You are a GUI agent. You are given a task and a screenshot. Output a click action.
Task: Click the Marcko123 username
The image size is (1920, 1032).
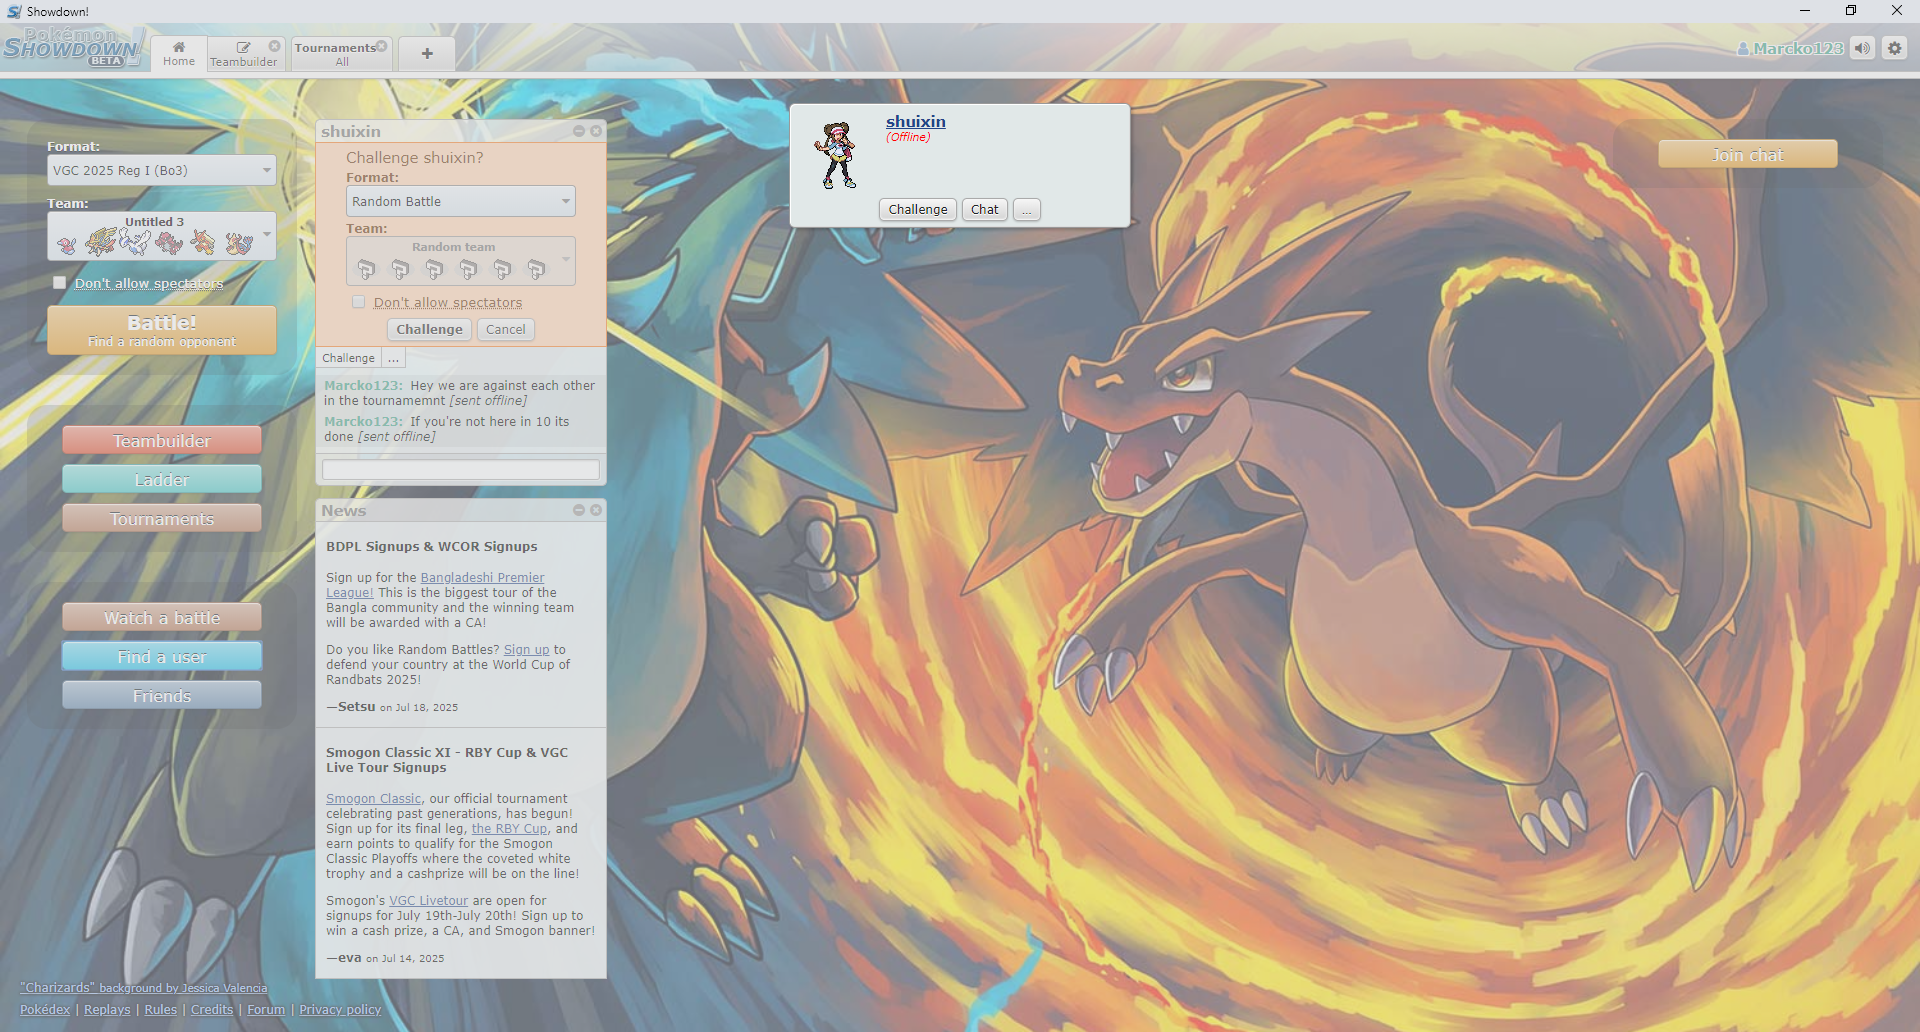point(1790,48)
